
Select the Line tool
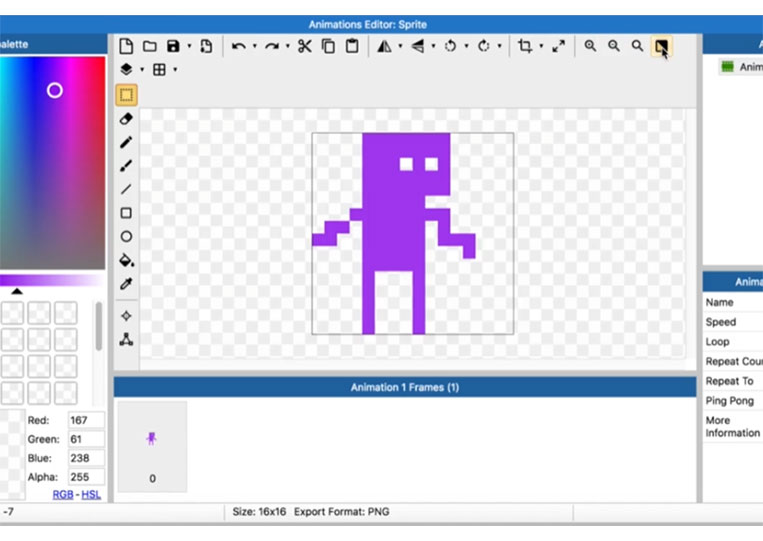(x=126, y=189)
